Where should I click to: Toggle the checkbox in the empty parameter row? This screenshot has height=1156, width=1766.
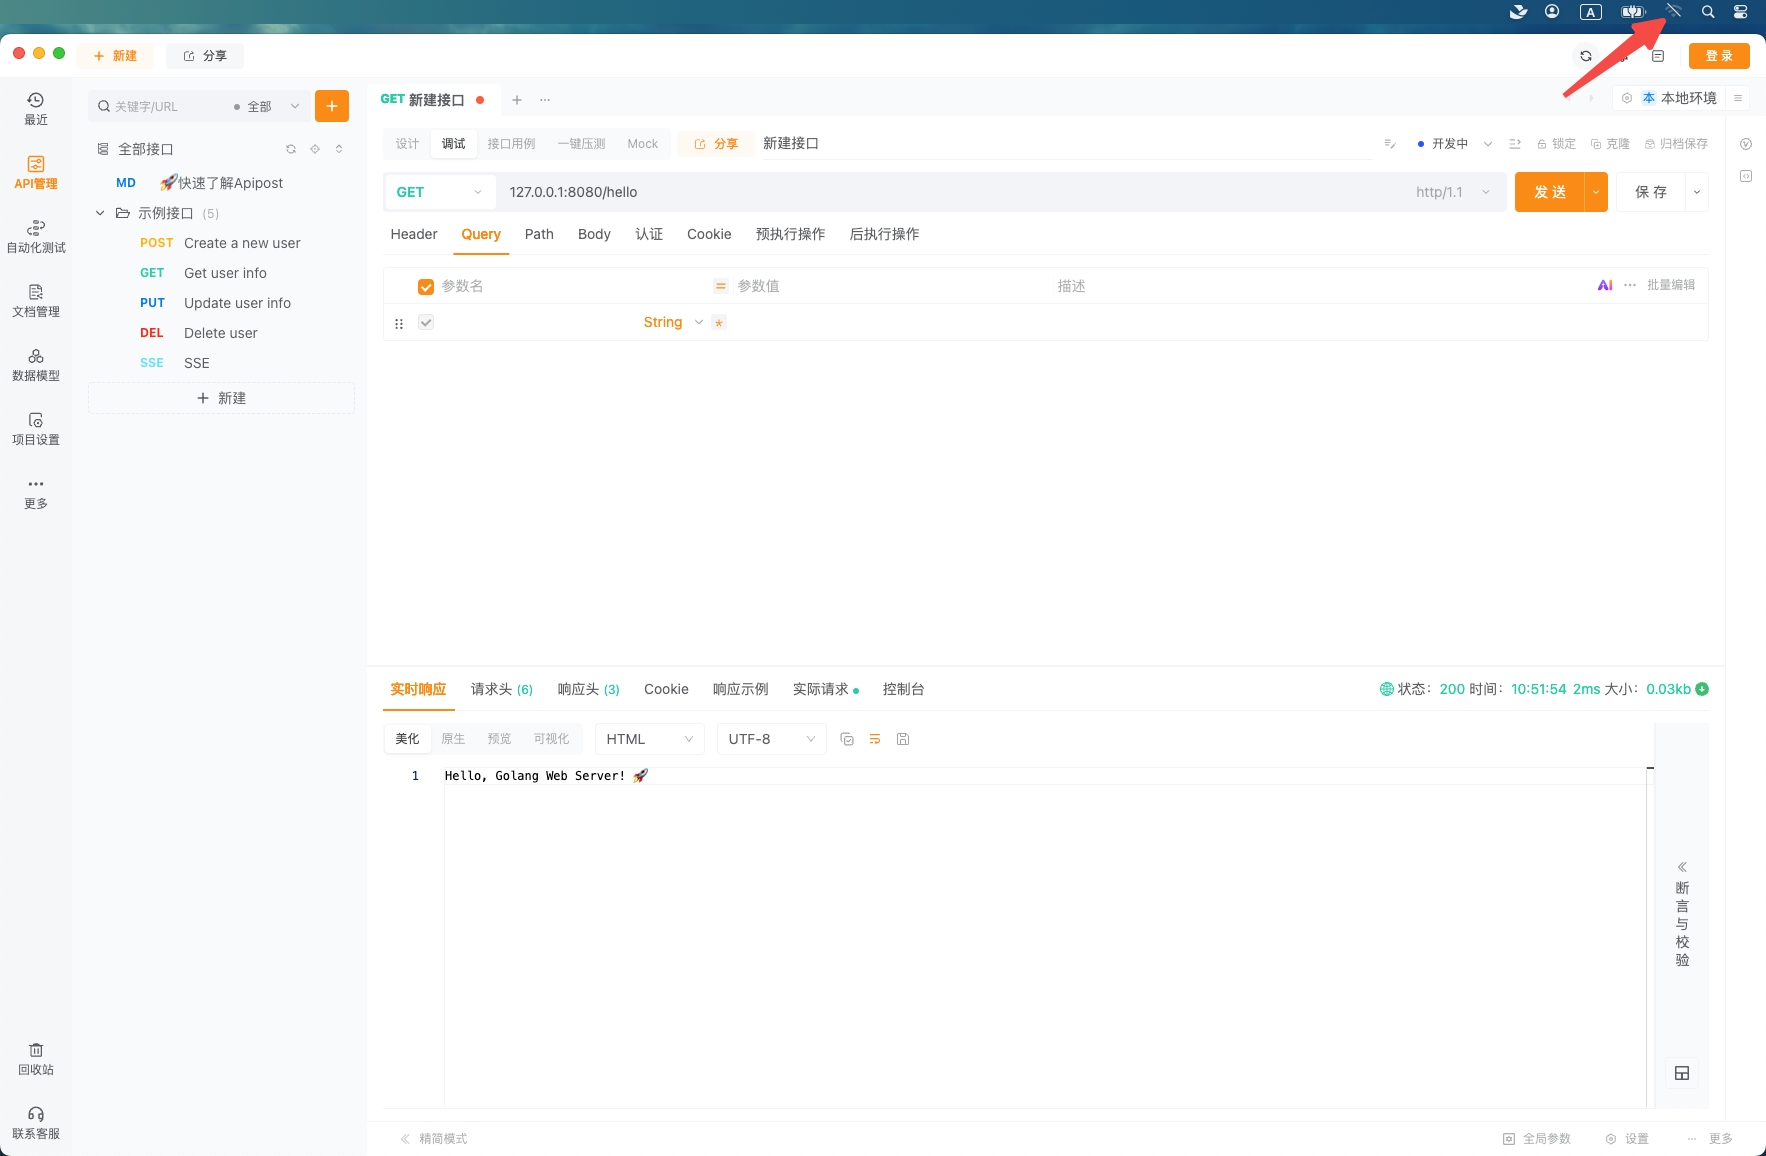tap(426, 322)
